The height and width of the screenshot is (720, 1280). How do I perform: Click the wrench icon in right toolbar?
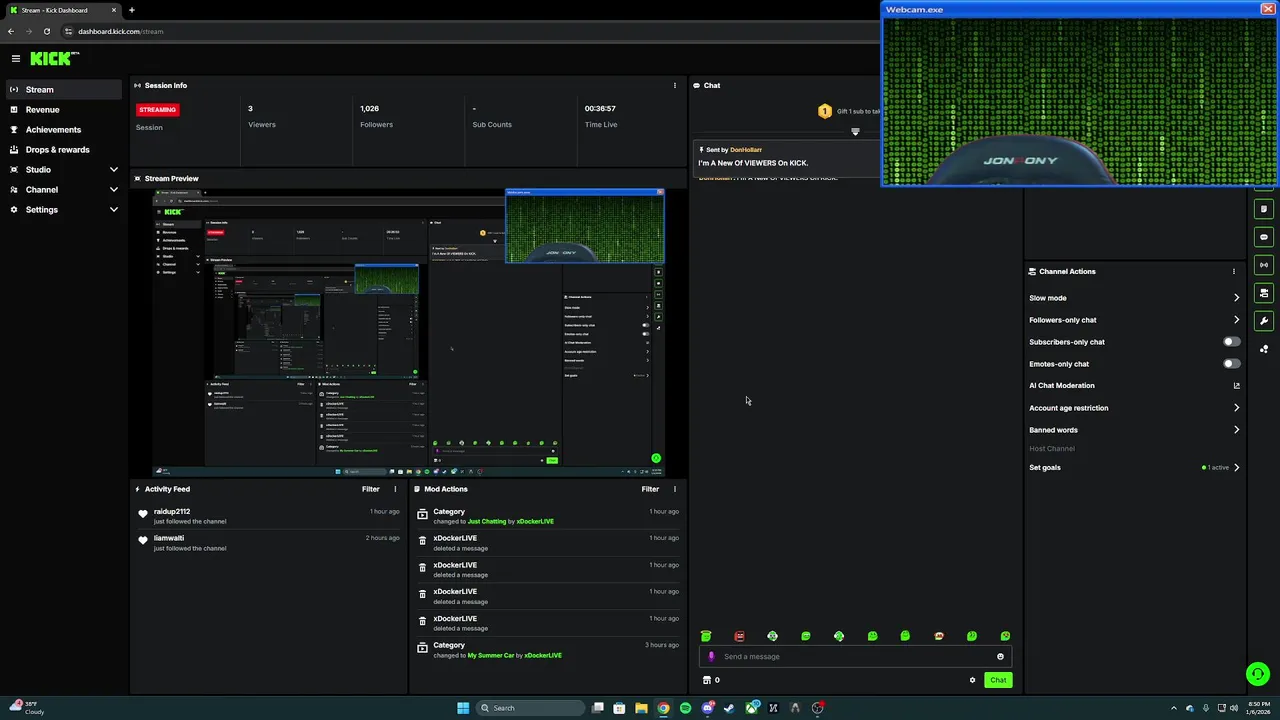1264,321
